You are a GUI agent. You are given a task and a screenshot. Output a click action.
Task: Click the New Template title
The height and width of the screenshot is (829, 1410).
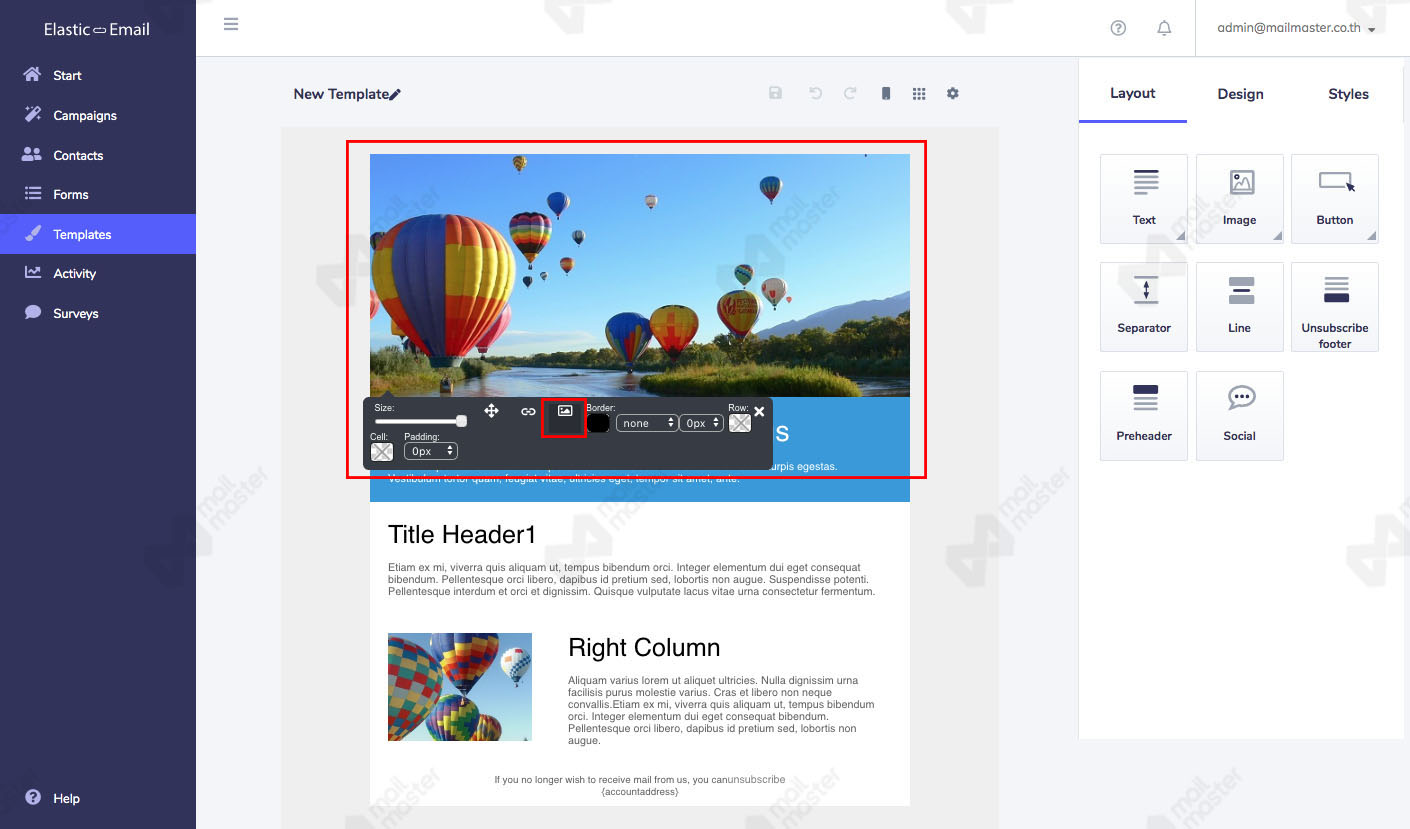[340, 94]
